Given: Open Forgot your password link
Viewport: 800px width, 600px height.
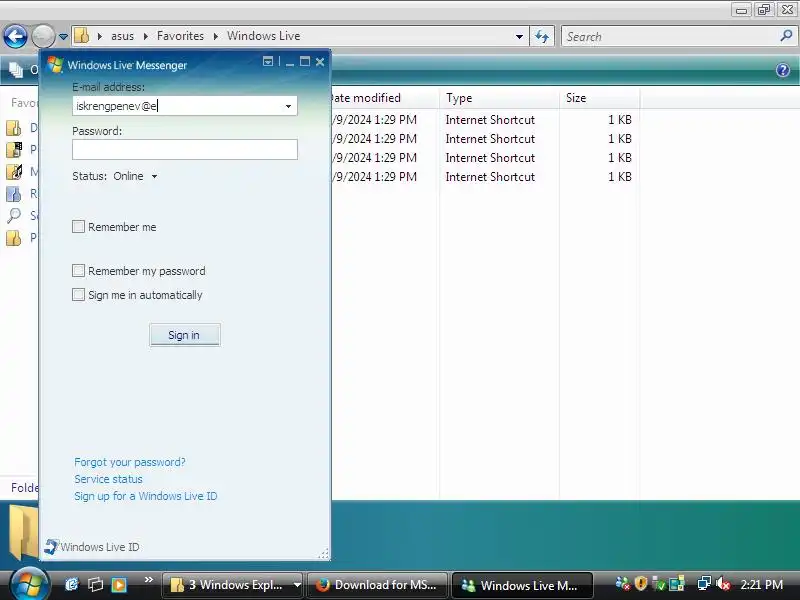Looking at the screenshot, I should pos(130,462).
